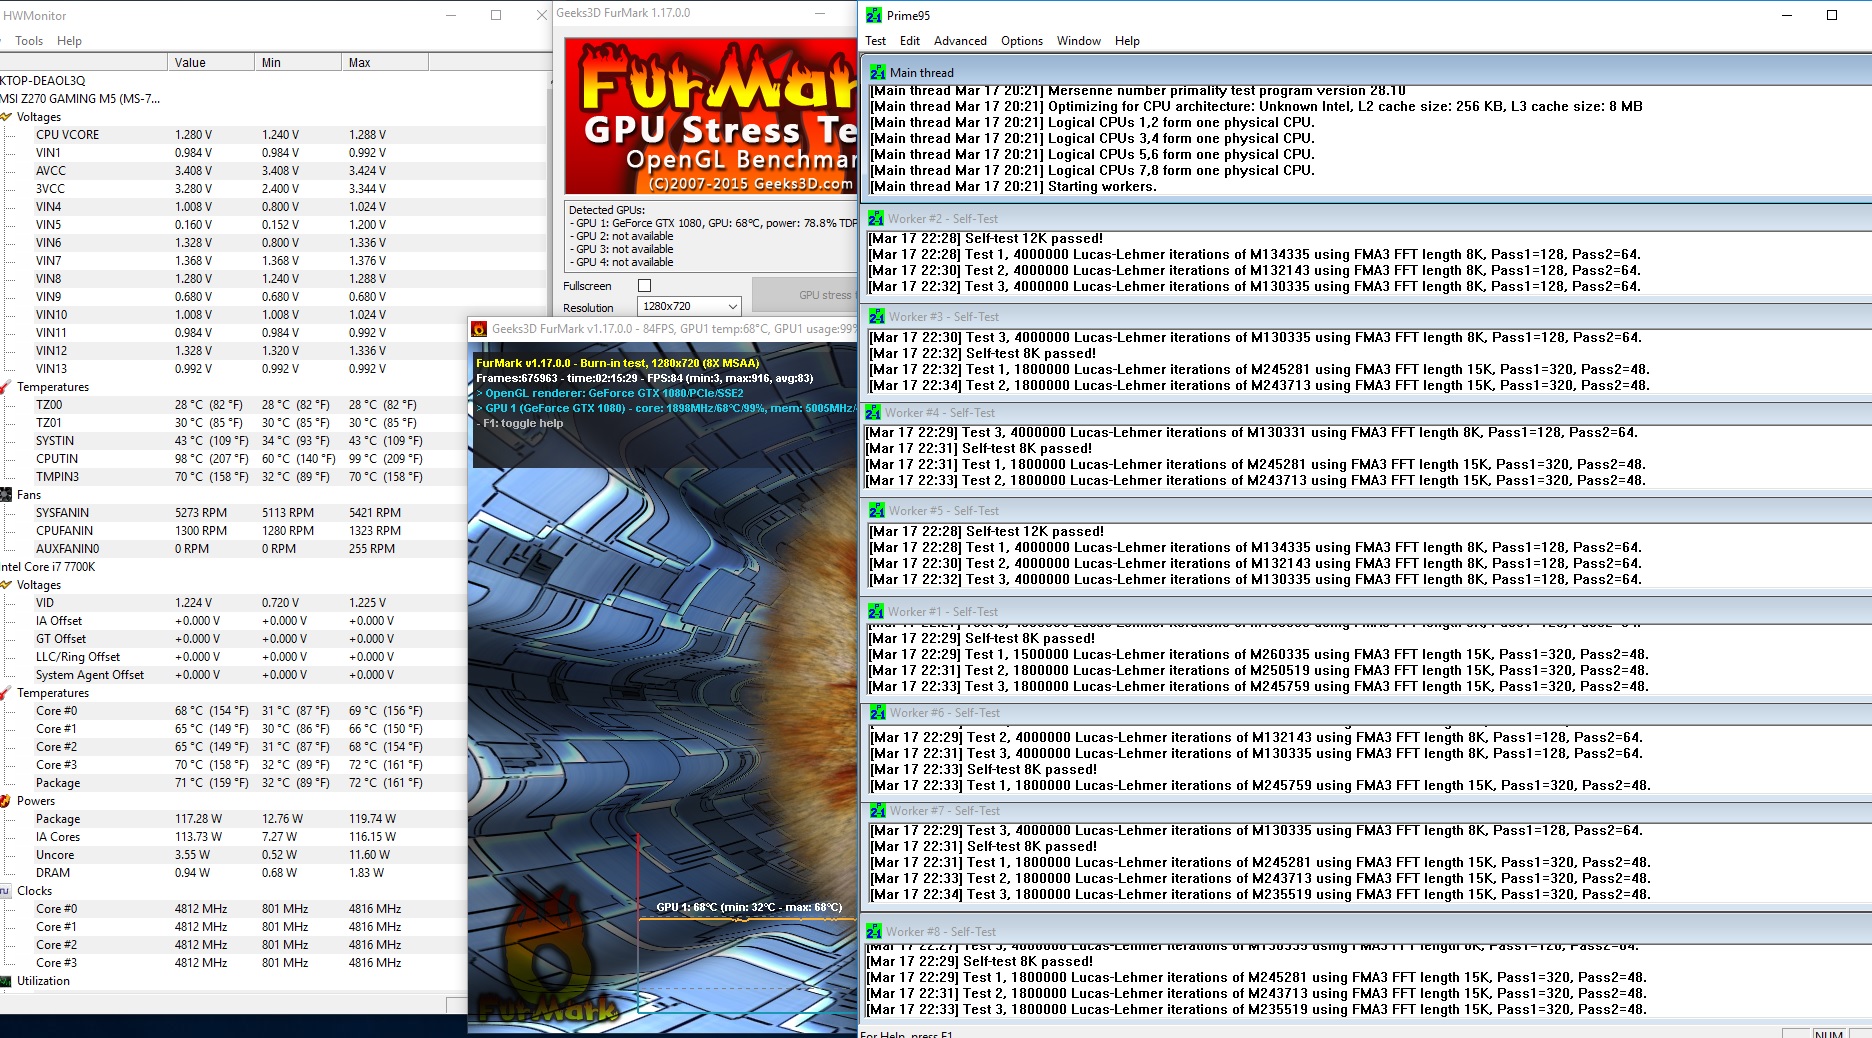The height and width of the screenshot is (1038, 1872).
Task: Open the Tools menu in HWMonitor
Action: (29, 41)
